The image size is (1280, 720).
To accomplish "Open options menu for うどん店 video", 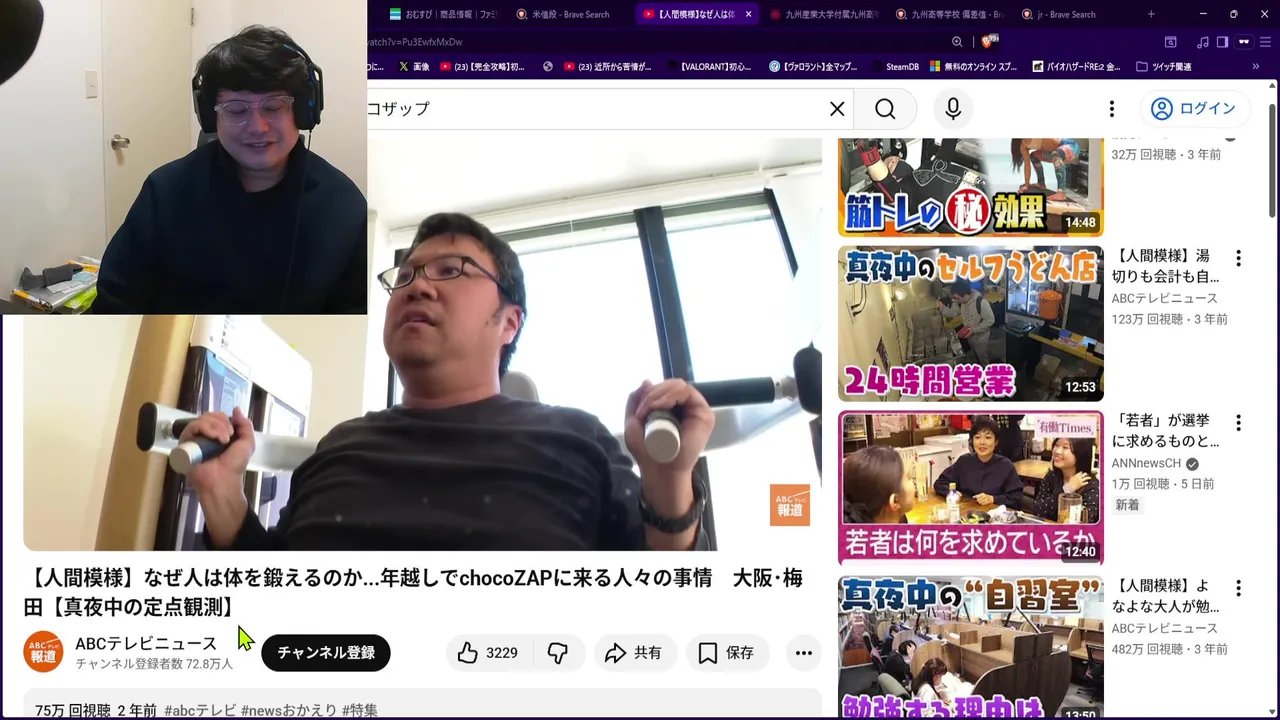I will coord(1238,258).
